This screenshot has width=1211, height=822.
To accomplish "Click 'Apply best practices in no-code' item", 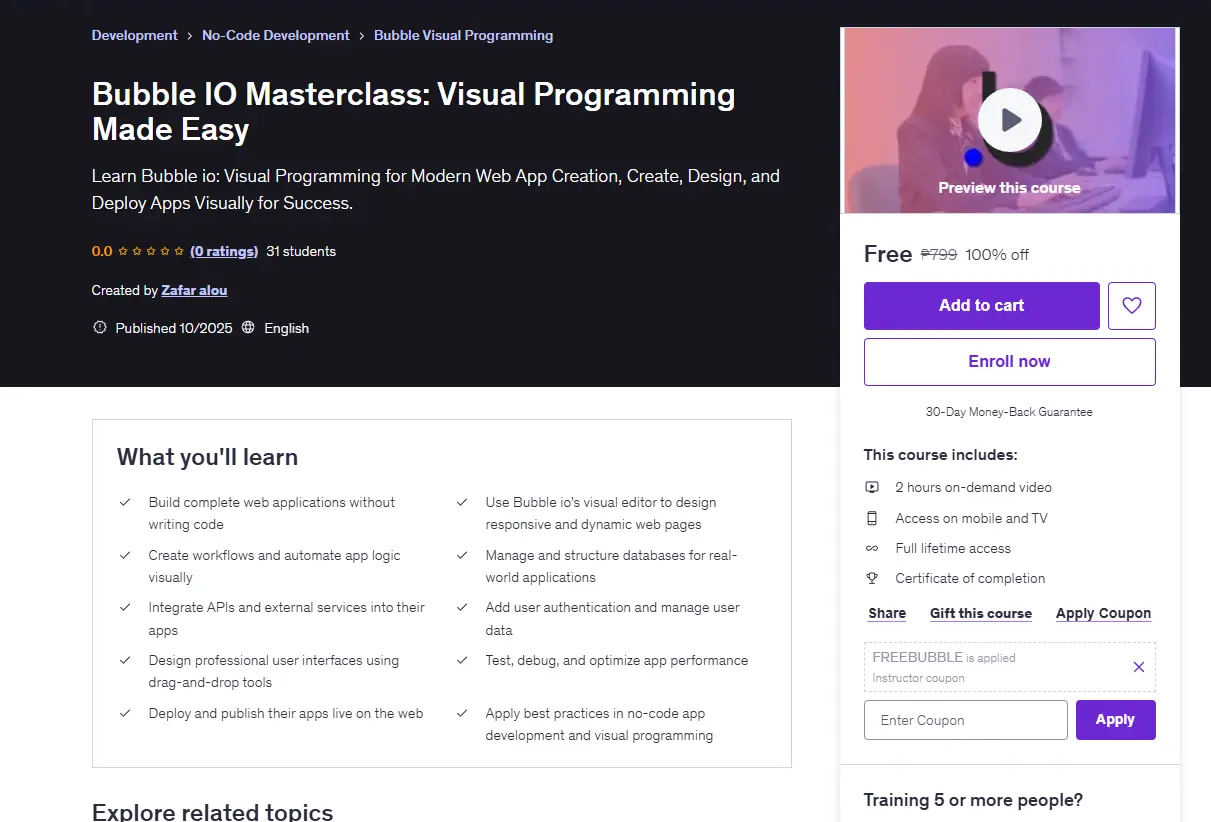I will (600, 725).
